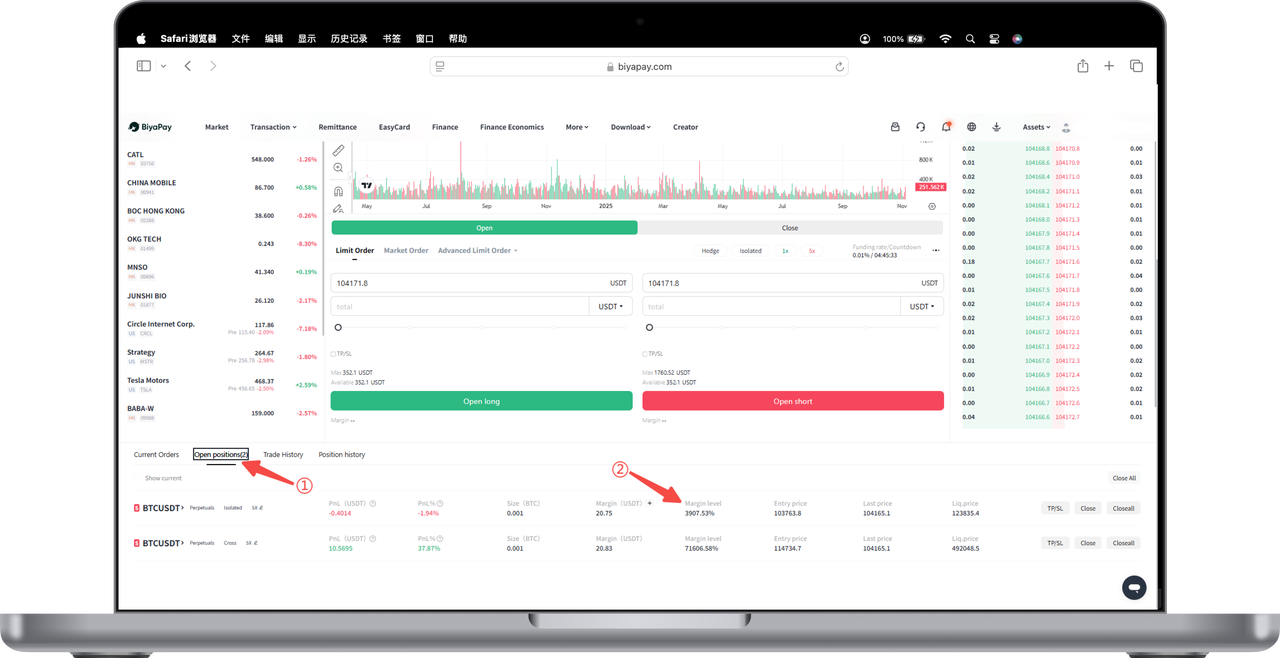Open the Advanced Limit Order dropdown
The image size is (1280, 658).
(478, 250)
